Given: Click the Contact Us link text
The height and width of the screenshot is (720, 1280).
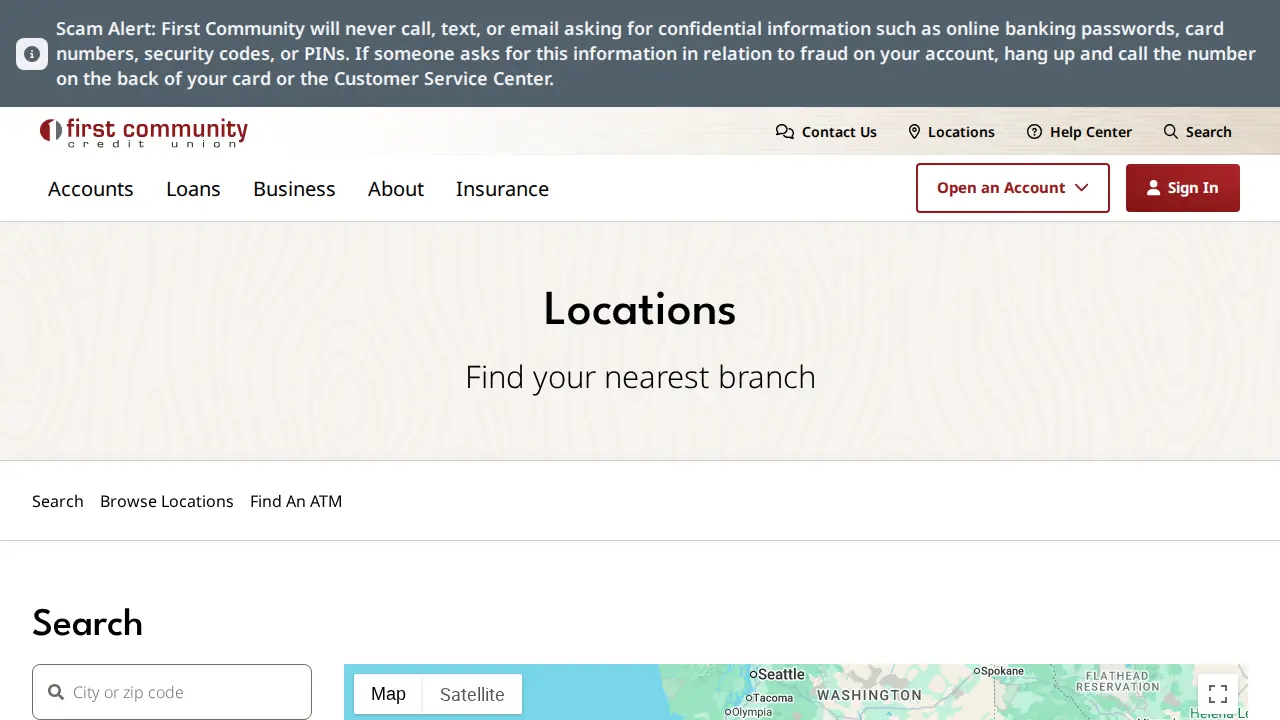Looking at the screenshot, I should point(839,132).
